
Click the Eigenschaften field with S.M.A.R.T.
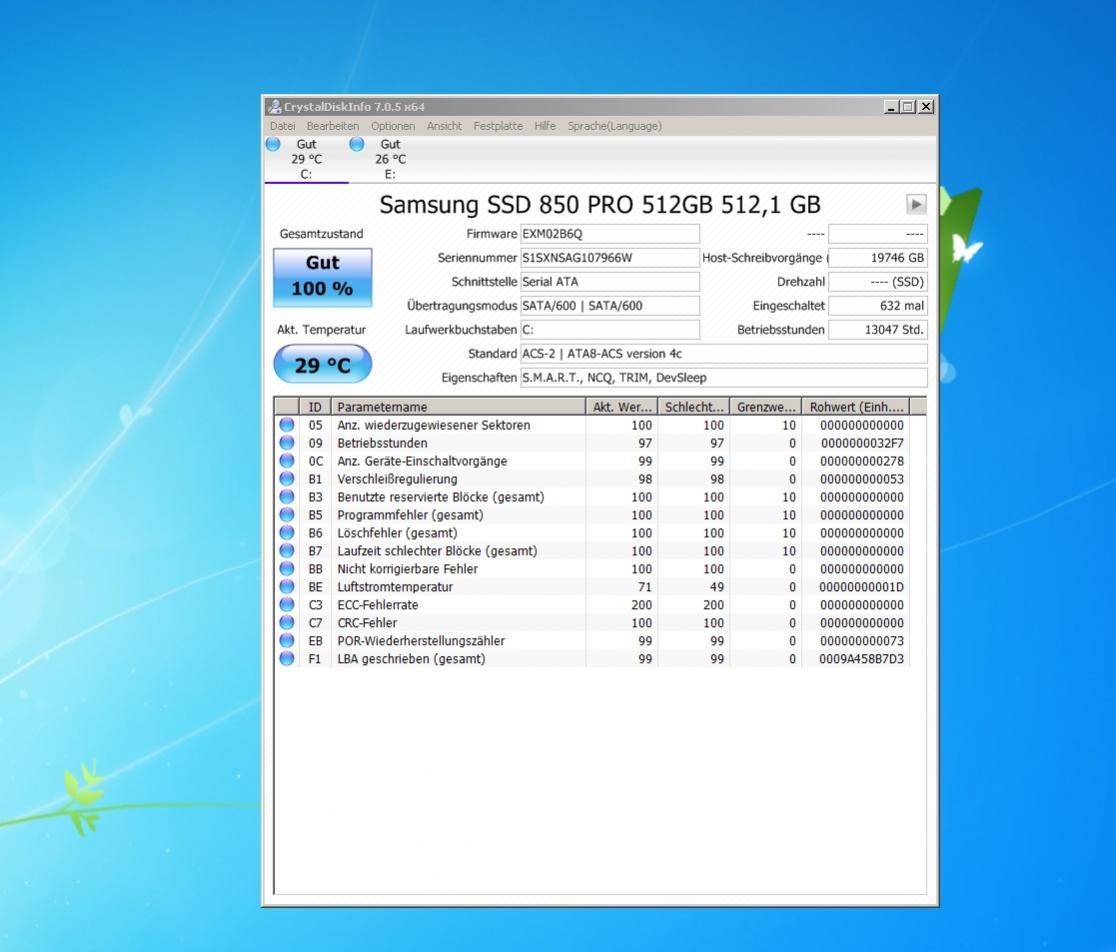(x=724, y=378)
